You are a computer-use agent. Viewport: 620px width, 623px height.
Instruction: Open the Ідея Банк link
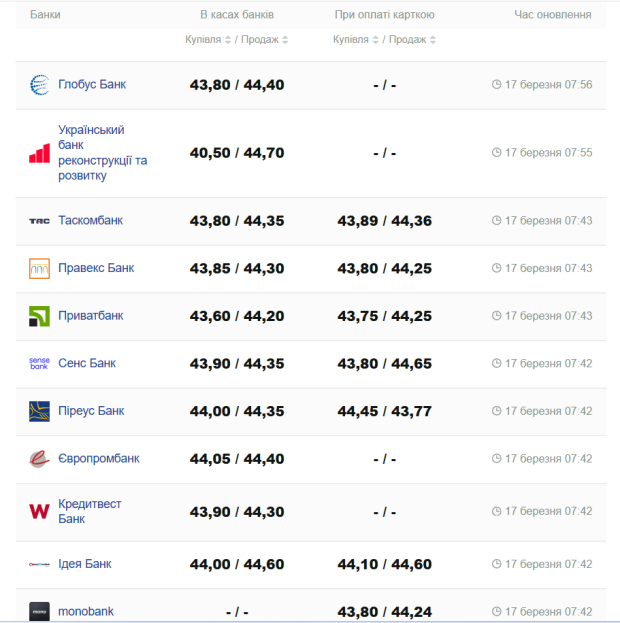pyautogui.click(x=85, y=564)
